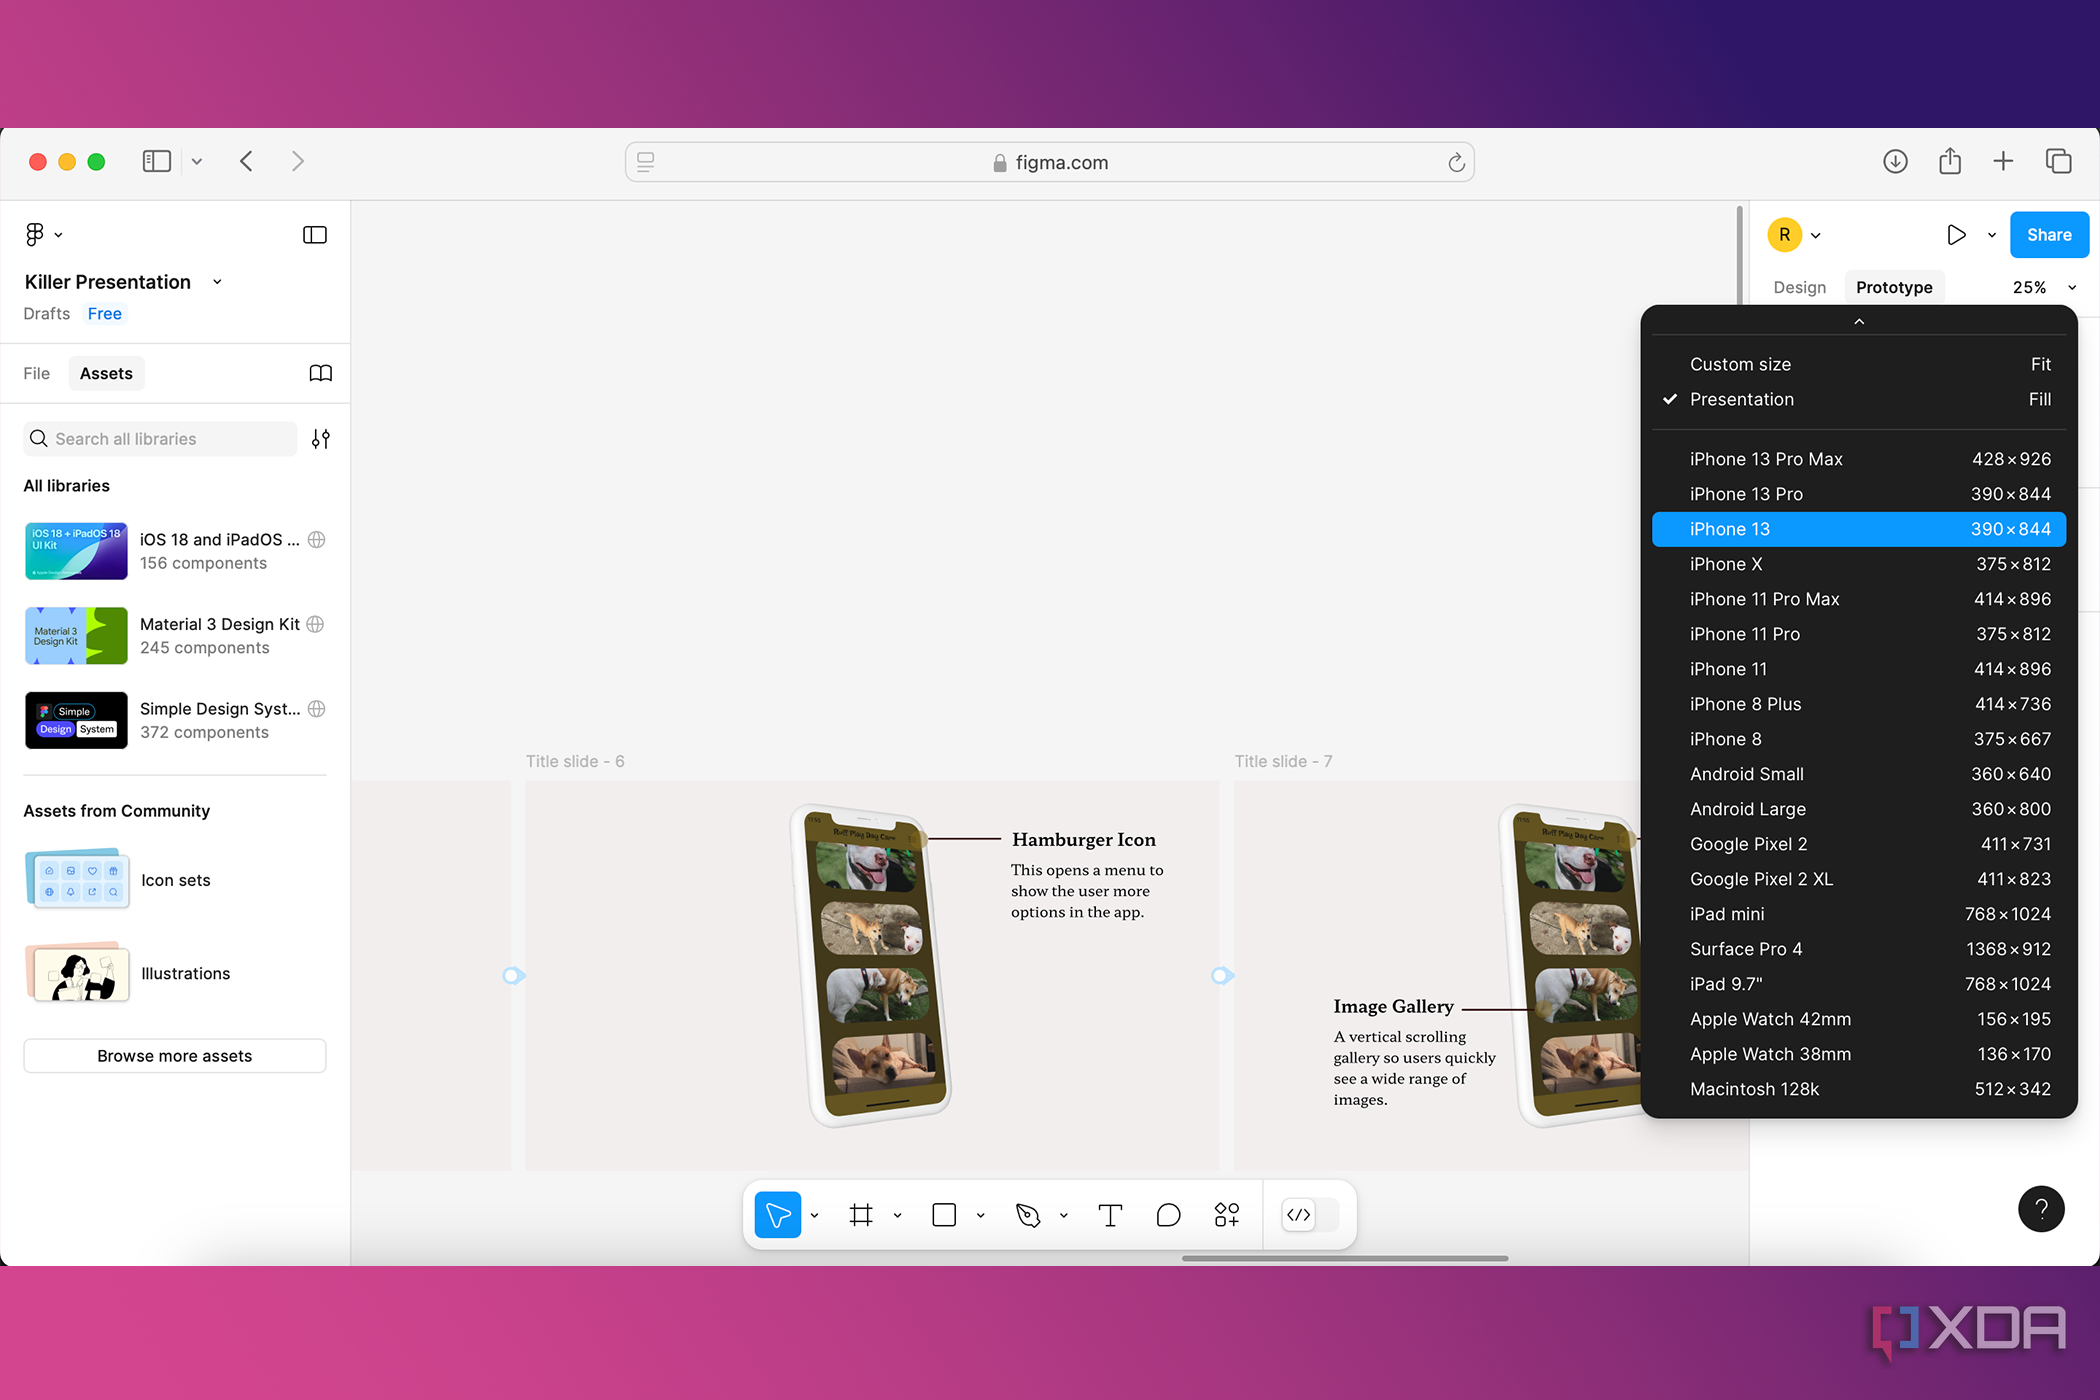
Task: Click the Search all libraries field
Action: [x=160, y=439]
